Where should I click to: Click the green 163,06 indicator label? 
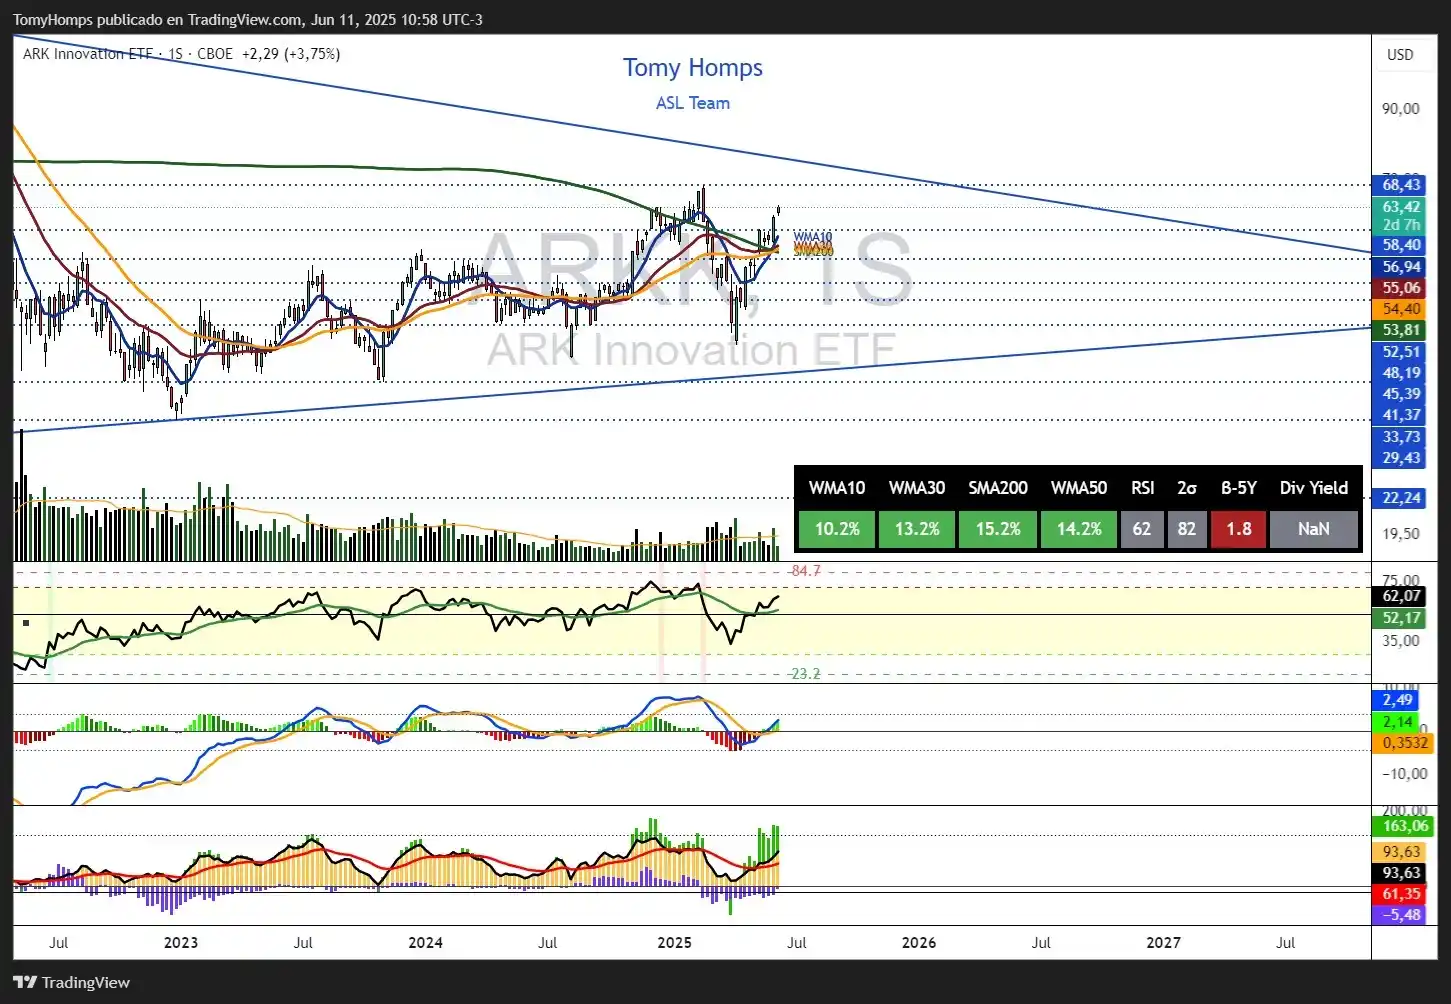point(1405,826)
